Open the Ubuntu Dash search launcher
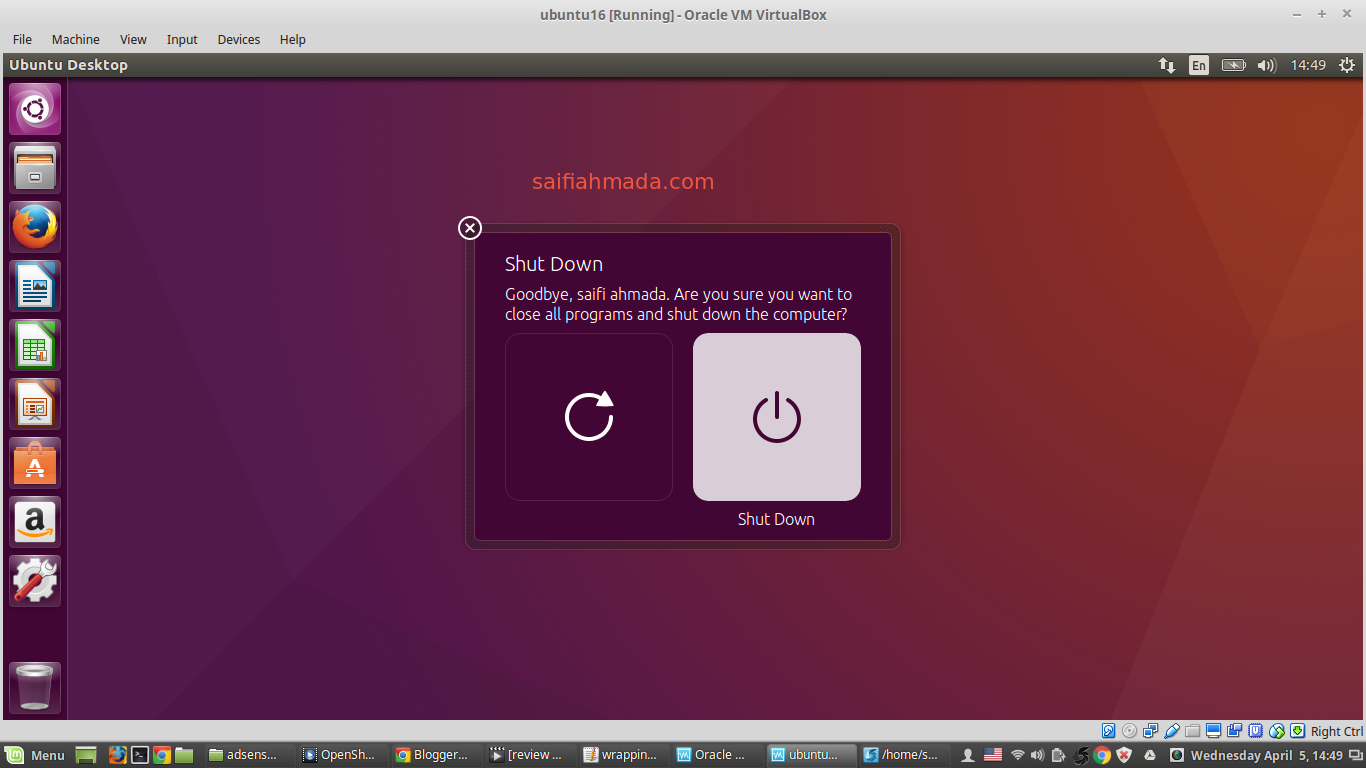The image size is (1366, 768). point(35,109)
